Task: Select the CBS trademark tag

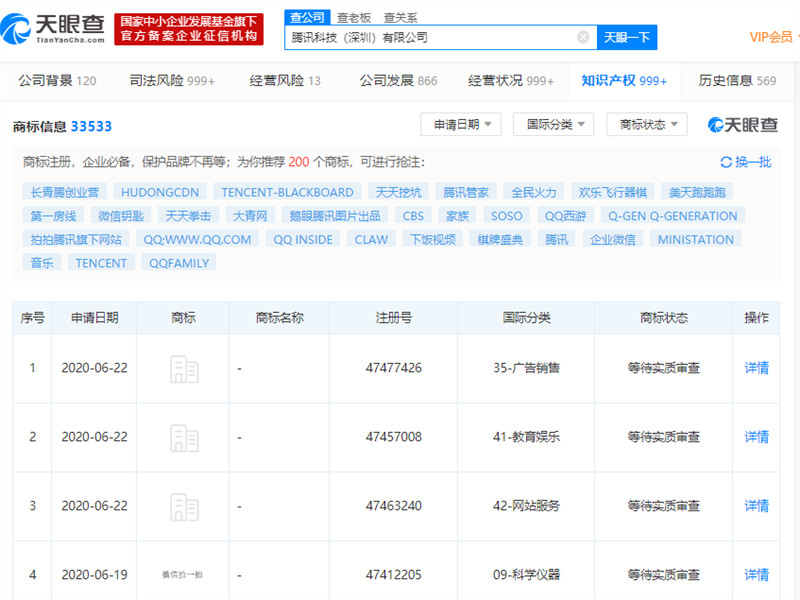Action: pos(413,216)
